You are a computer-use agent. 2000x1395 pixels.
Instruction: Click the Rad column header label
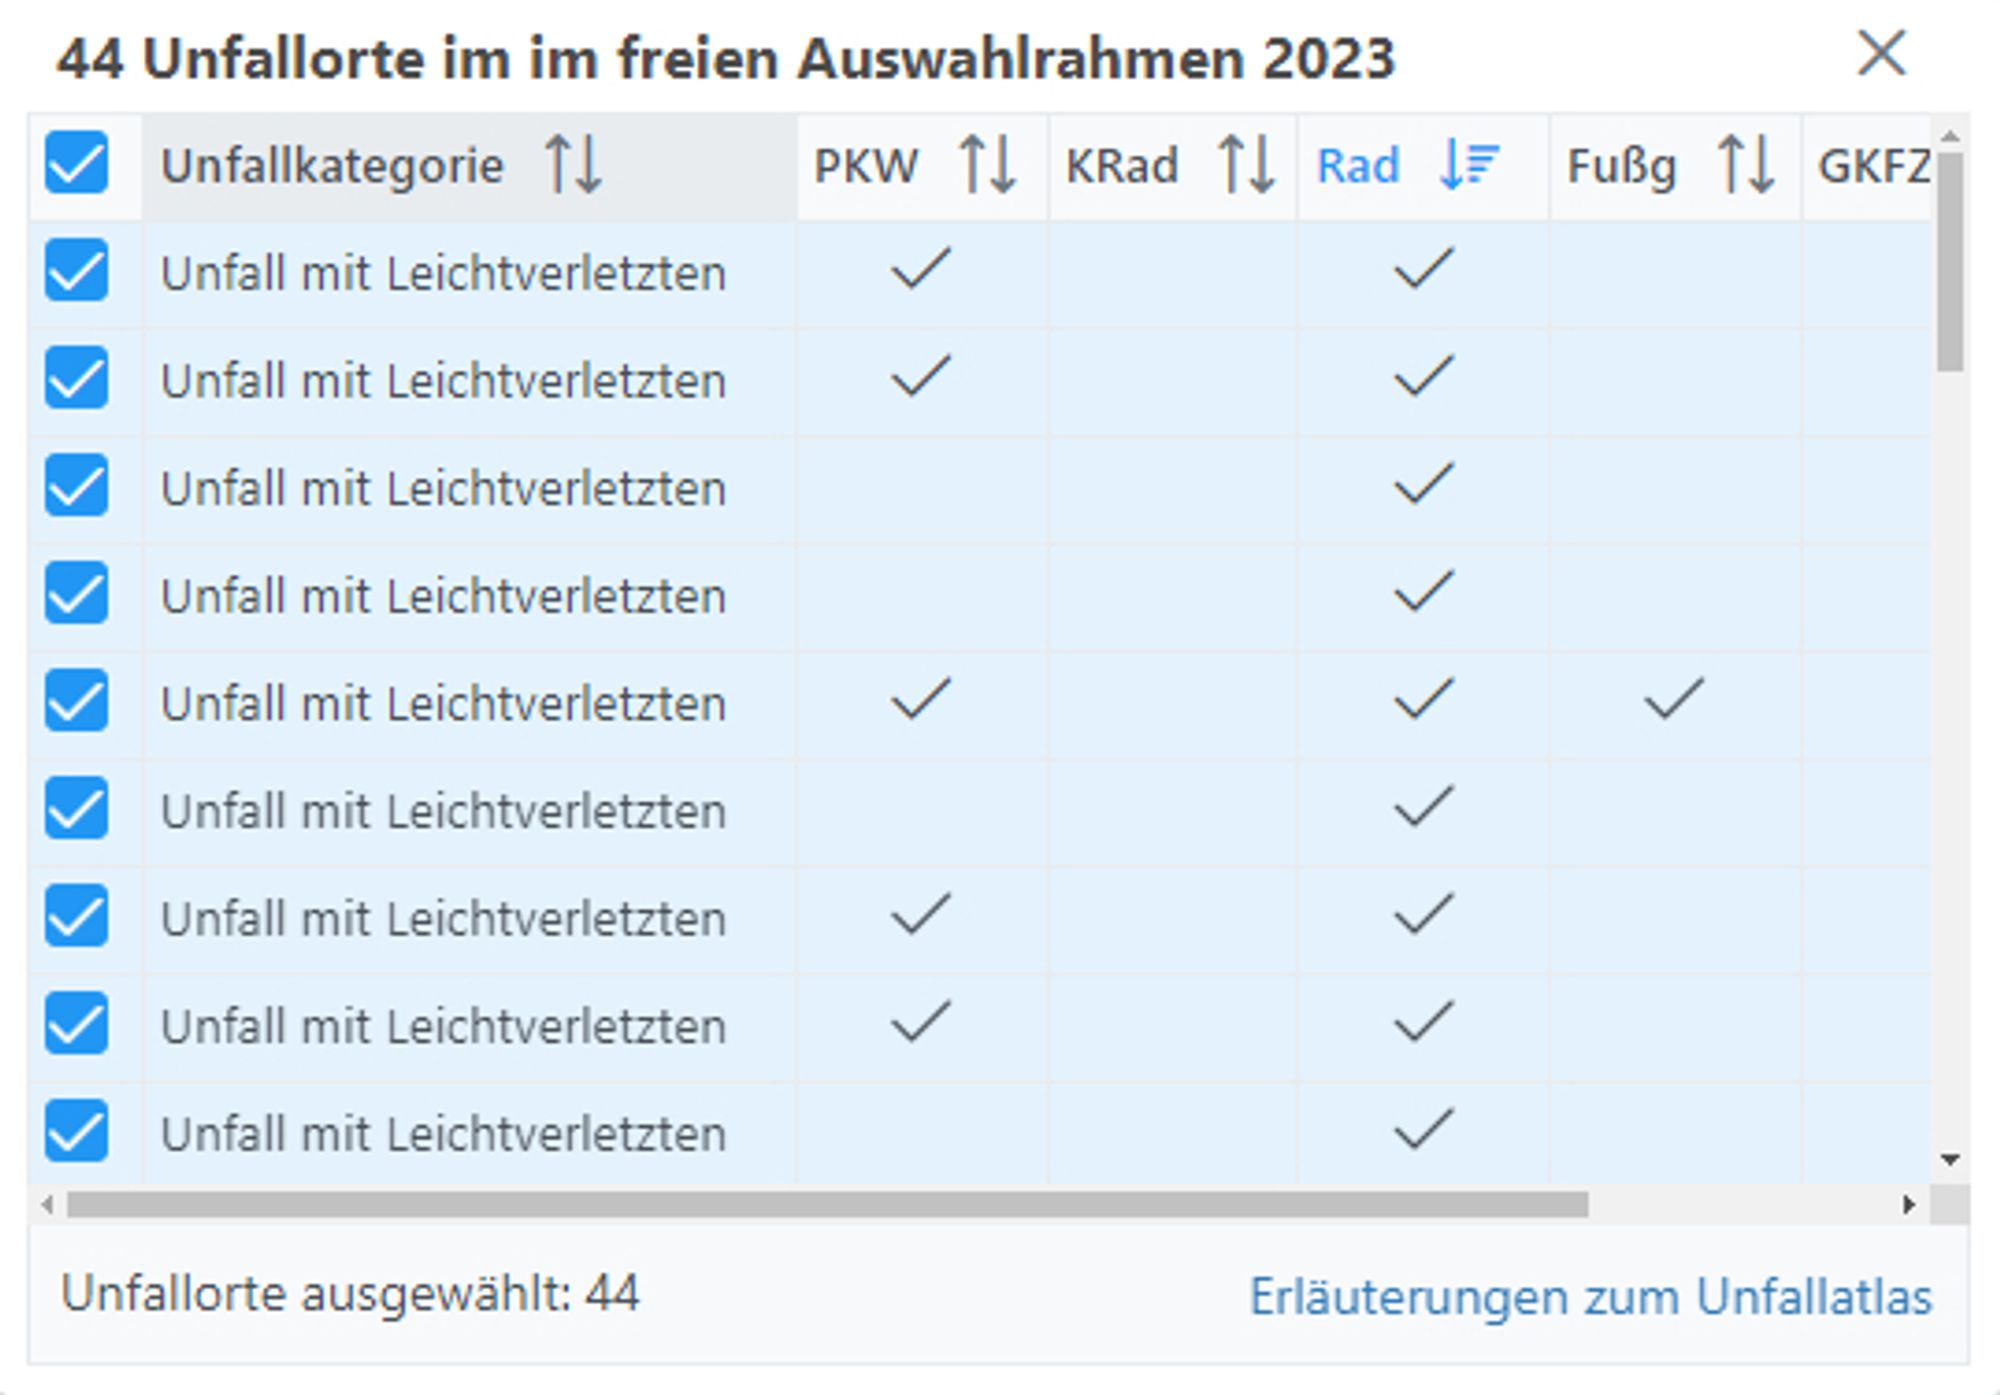1357,166
